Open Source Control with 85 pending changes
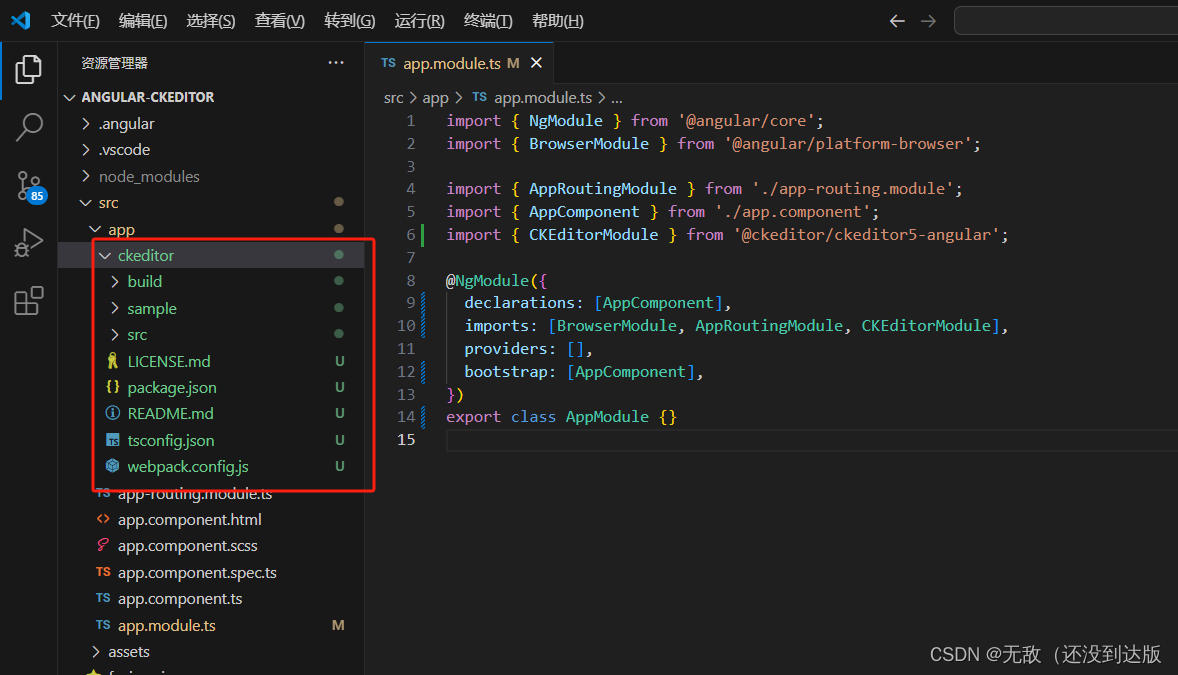This screenshot has width=1178, height=675. click(x=30, y=185)
